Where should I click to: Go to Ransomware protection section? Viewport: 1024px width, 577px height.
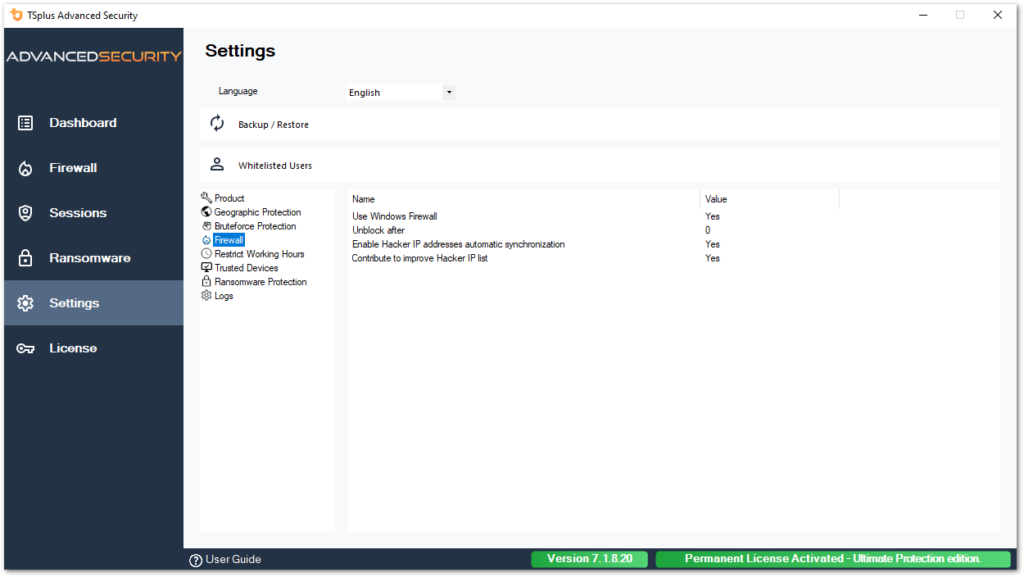pyautogui.click(x=86, y=257)
